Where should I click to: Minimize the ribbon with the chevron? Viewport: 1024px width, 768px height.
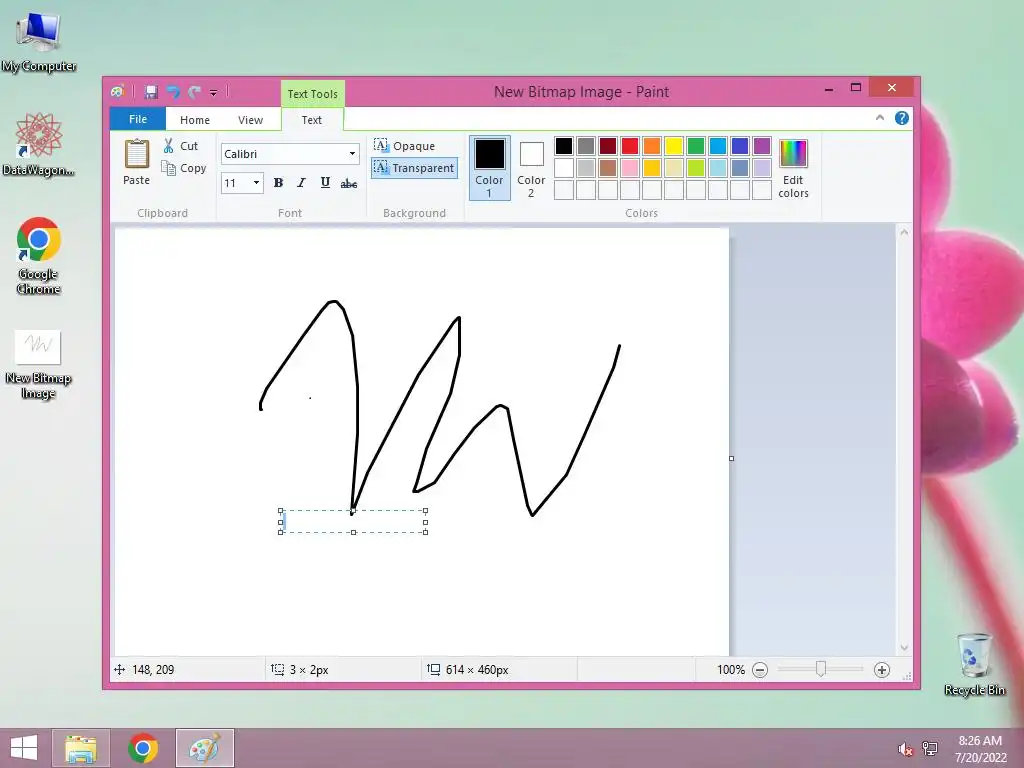[880, 118]
